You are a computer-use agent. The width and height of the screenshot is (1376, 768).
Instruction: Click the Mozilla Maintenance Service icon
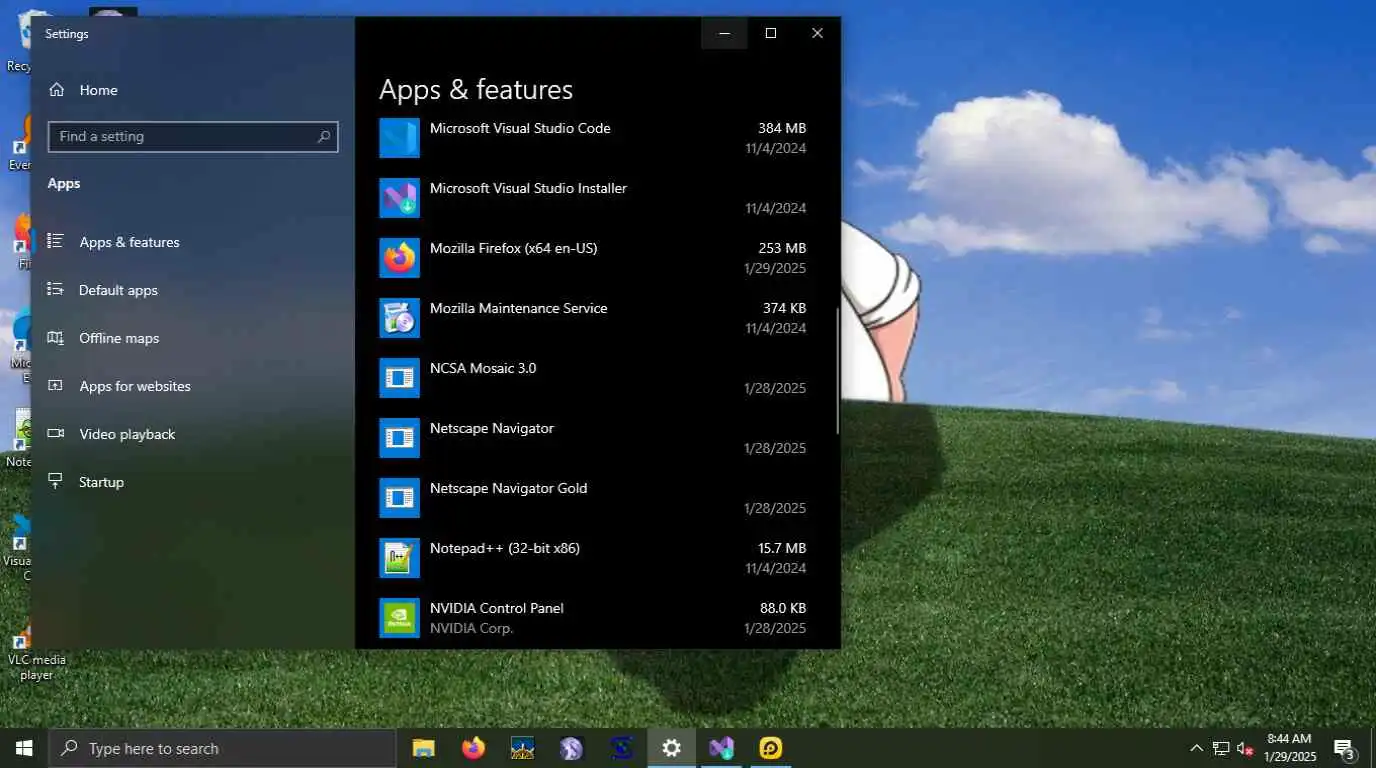(399, 318)
